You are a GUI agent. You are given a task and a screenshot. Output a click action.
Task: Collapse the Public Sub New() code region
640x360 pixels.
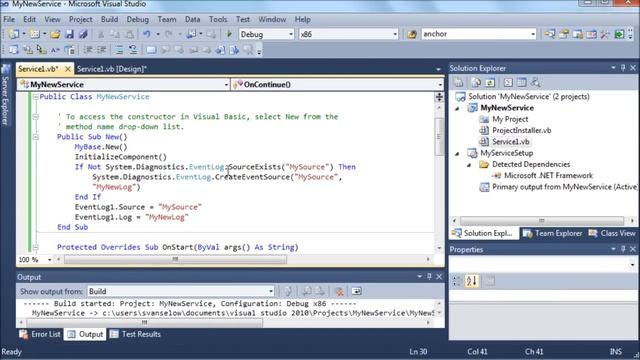click(36, 137)
